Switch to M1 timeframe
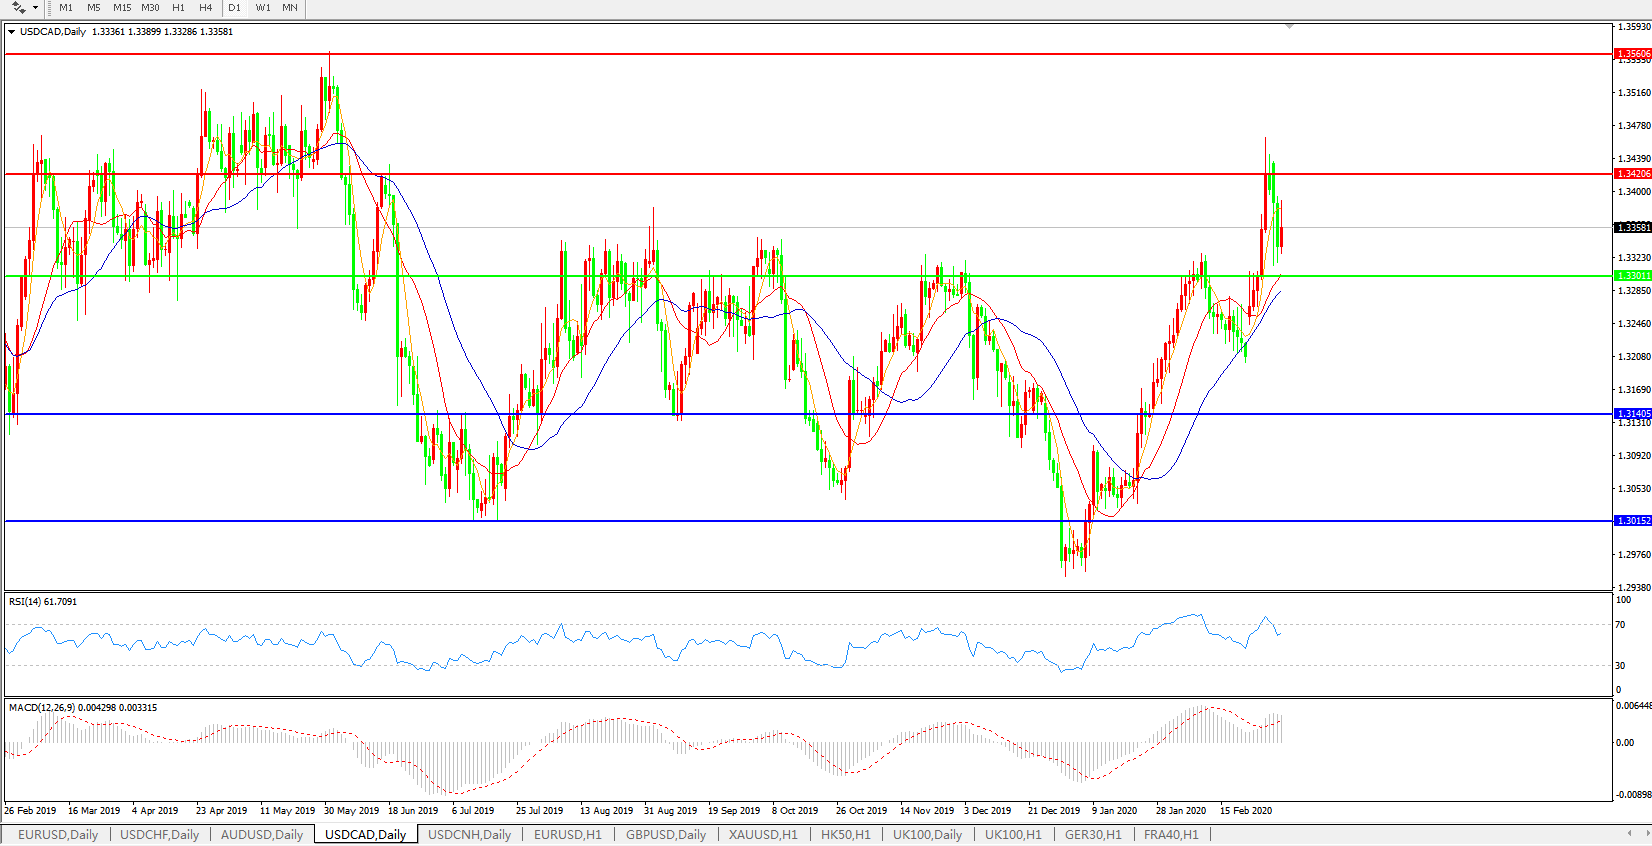The height and width of the screenshot is (846, 1652). [x=66, y=8]
